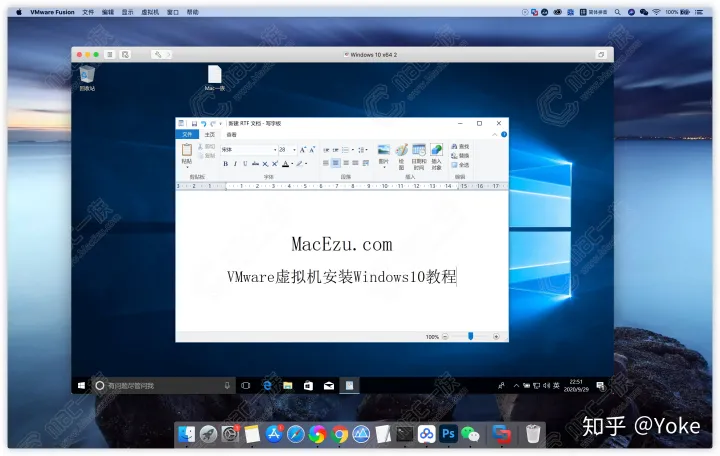Apply the text color A swatch
This screenshot has height=456, width=720.
point(285,164)
